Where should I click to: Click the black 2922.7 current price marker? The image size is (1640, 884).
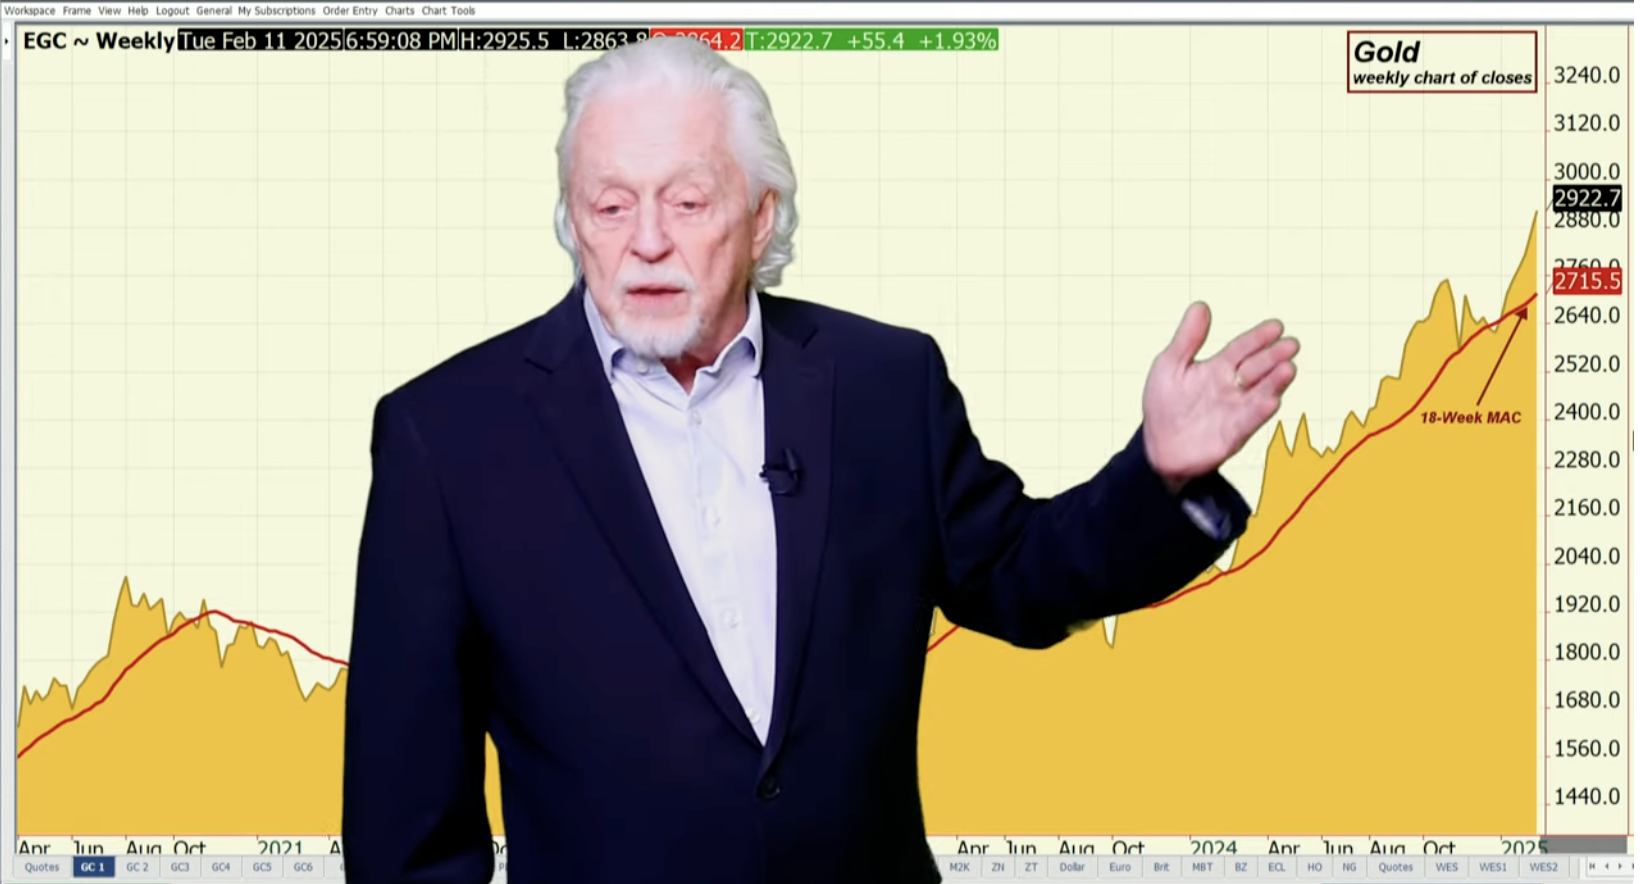pyautogui.click(x=1586, y=198)
